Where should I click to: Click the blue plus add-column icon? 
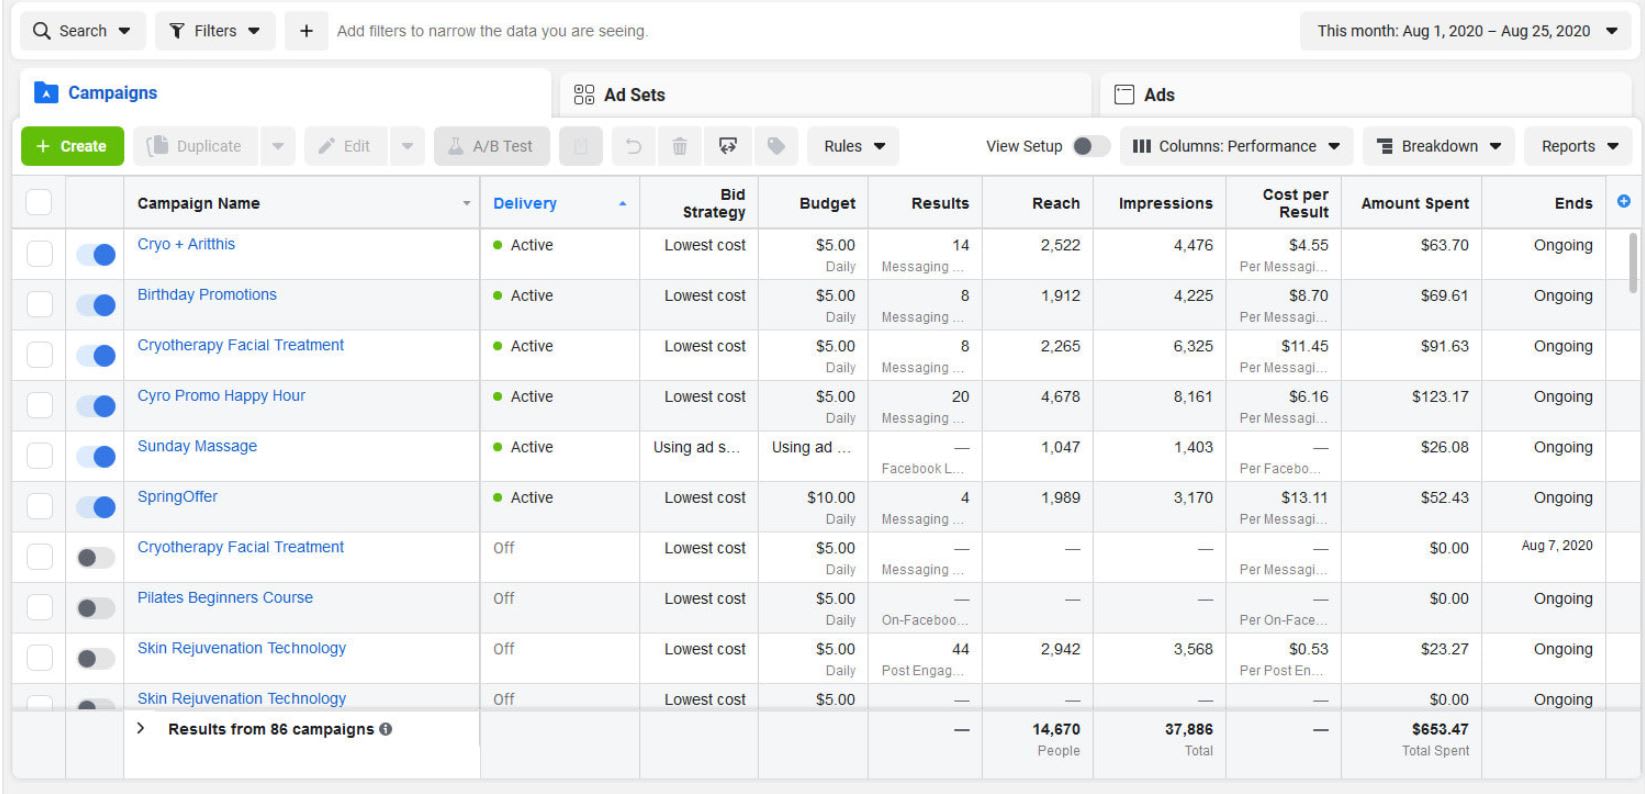coord(1623,202)
